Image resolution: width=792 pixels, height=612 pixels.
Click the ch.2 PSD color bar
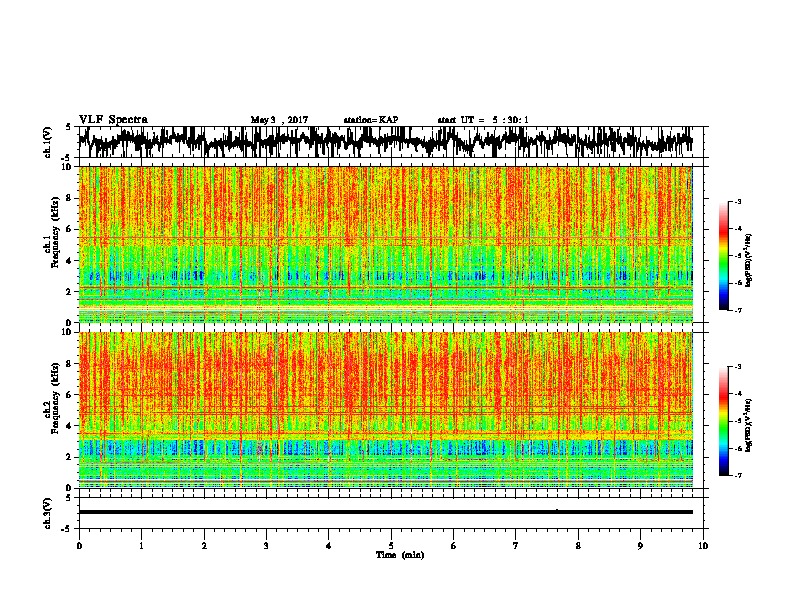[723, 421]
